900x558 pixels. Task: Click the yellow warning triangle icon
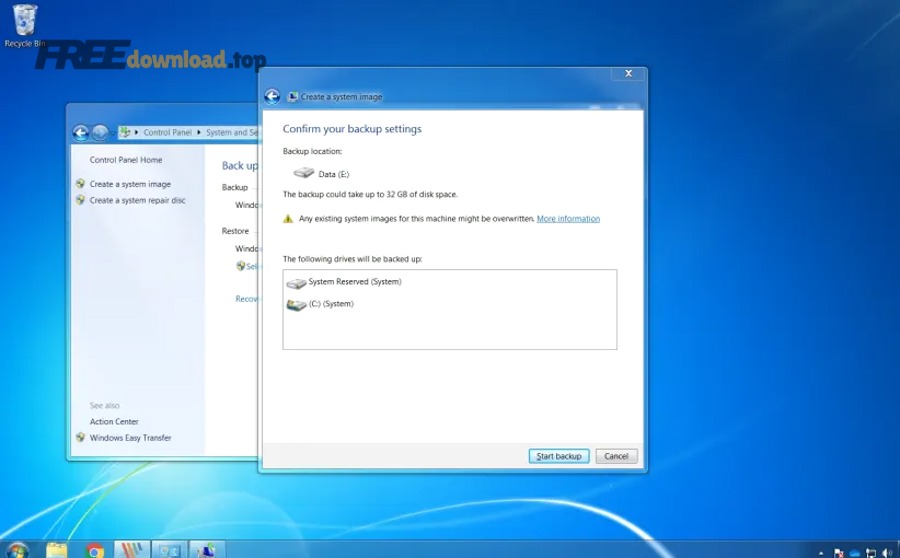coord(288,219)
